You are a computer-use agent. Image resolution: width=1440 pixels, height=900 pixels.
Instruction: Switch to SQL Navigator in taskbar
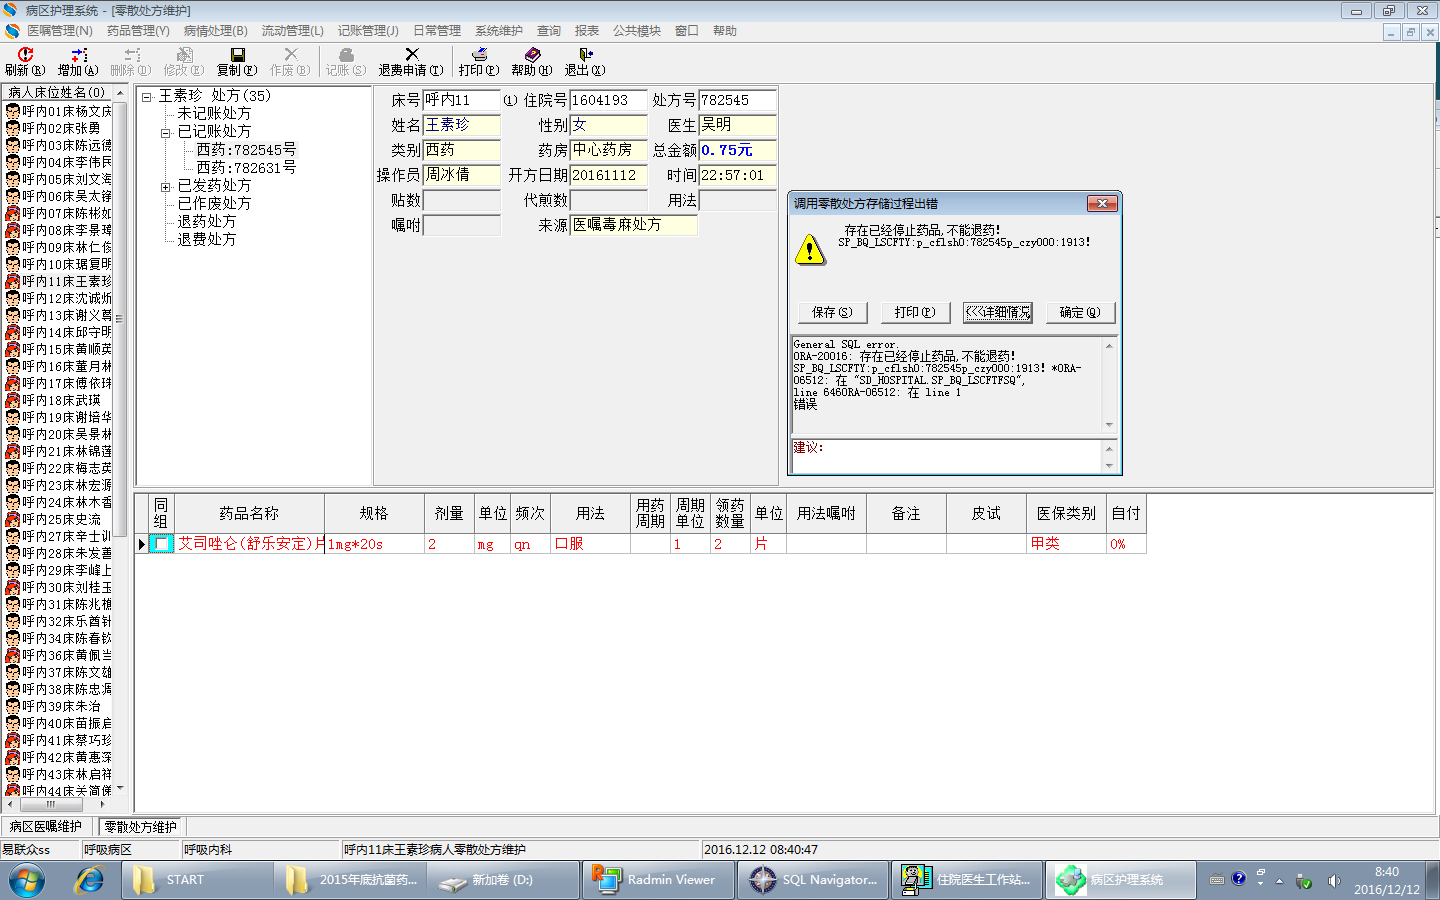(x=813, y=880)
